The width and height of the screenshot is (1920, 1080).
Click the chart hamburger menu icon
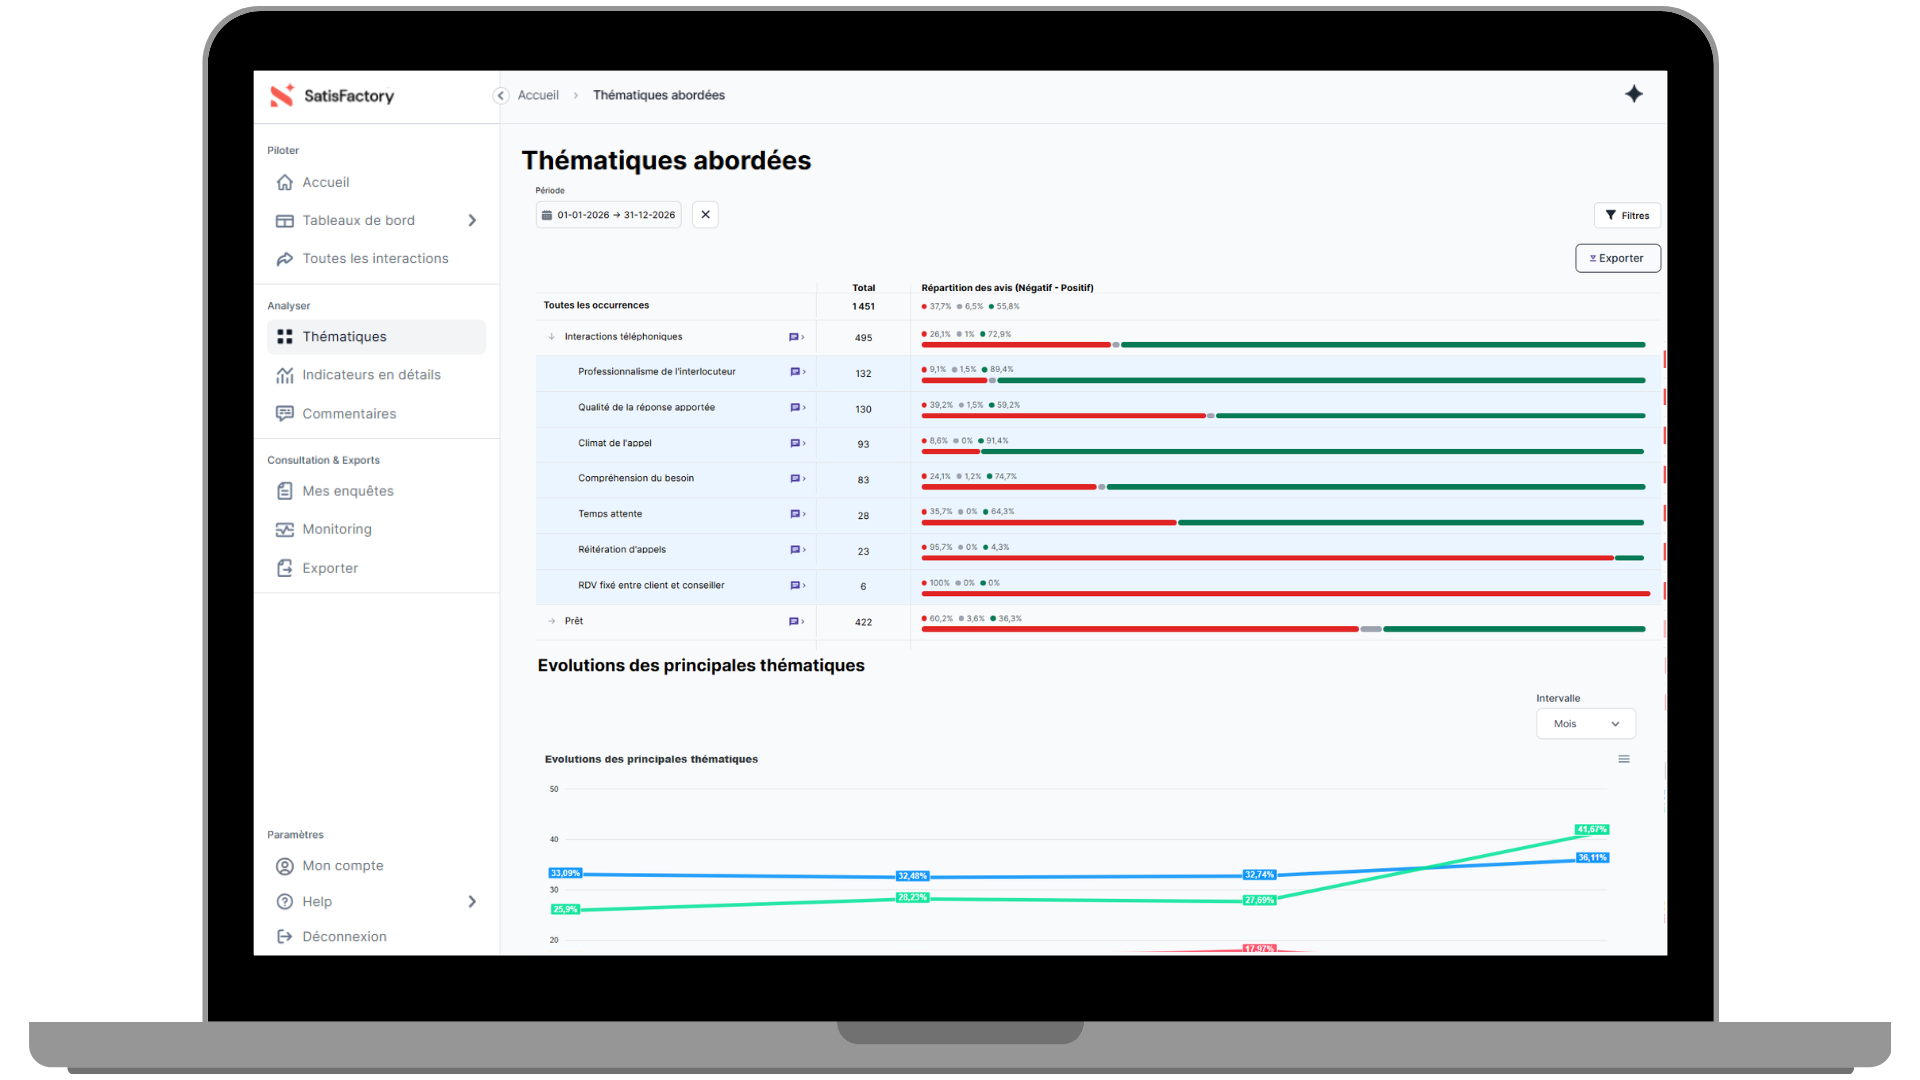click(x=1623, y=759)
